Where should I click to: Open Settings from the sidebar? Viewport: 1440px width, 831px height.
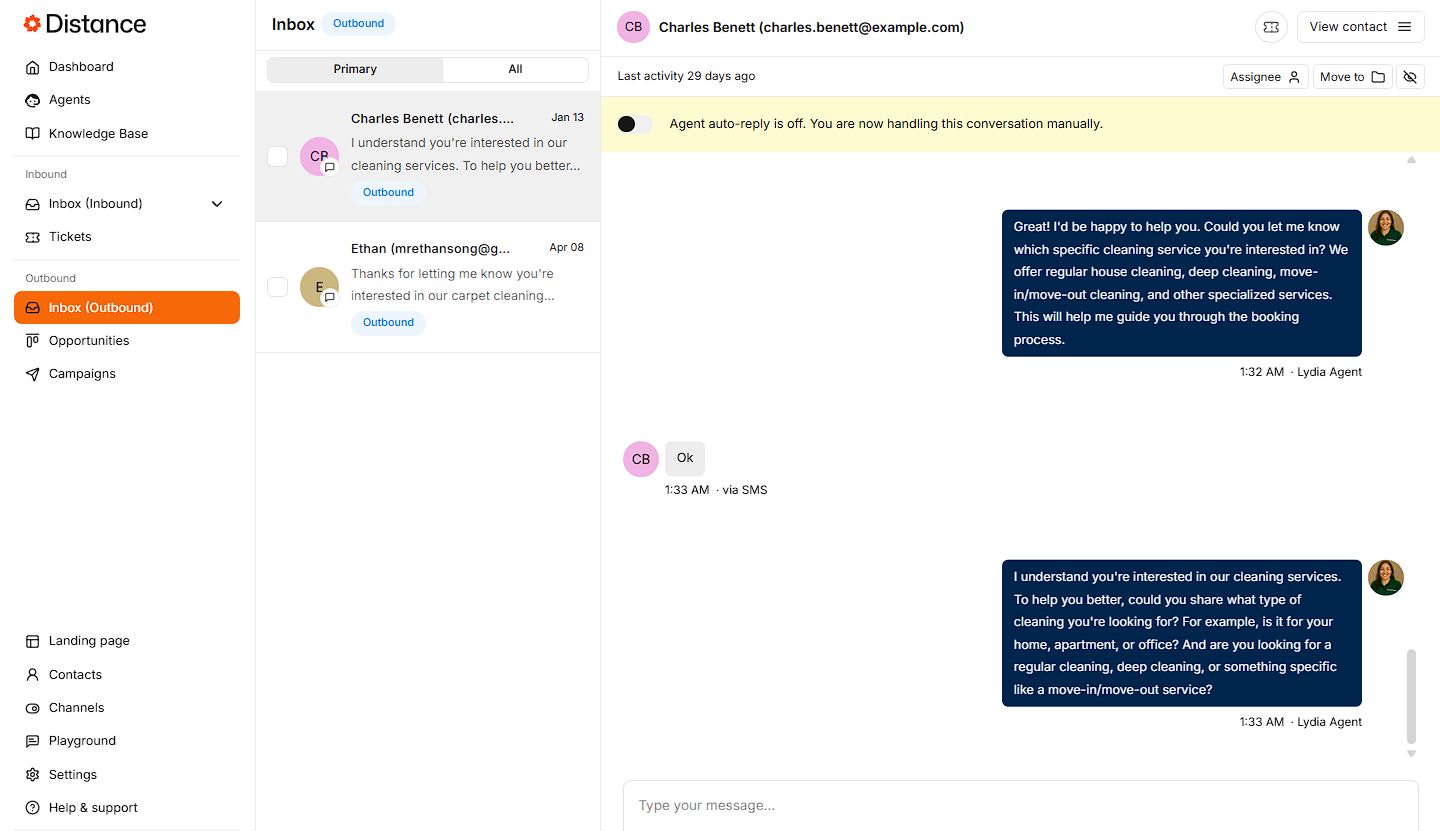(73, 775)
